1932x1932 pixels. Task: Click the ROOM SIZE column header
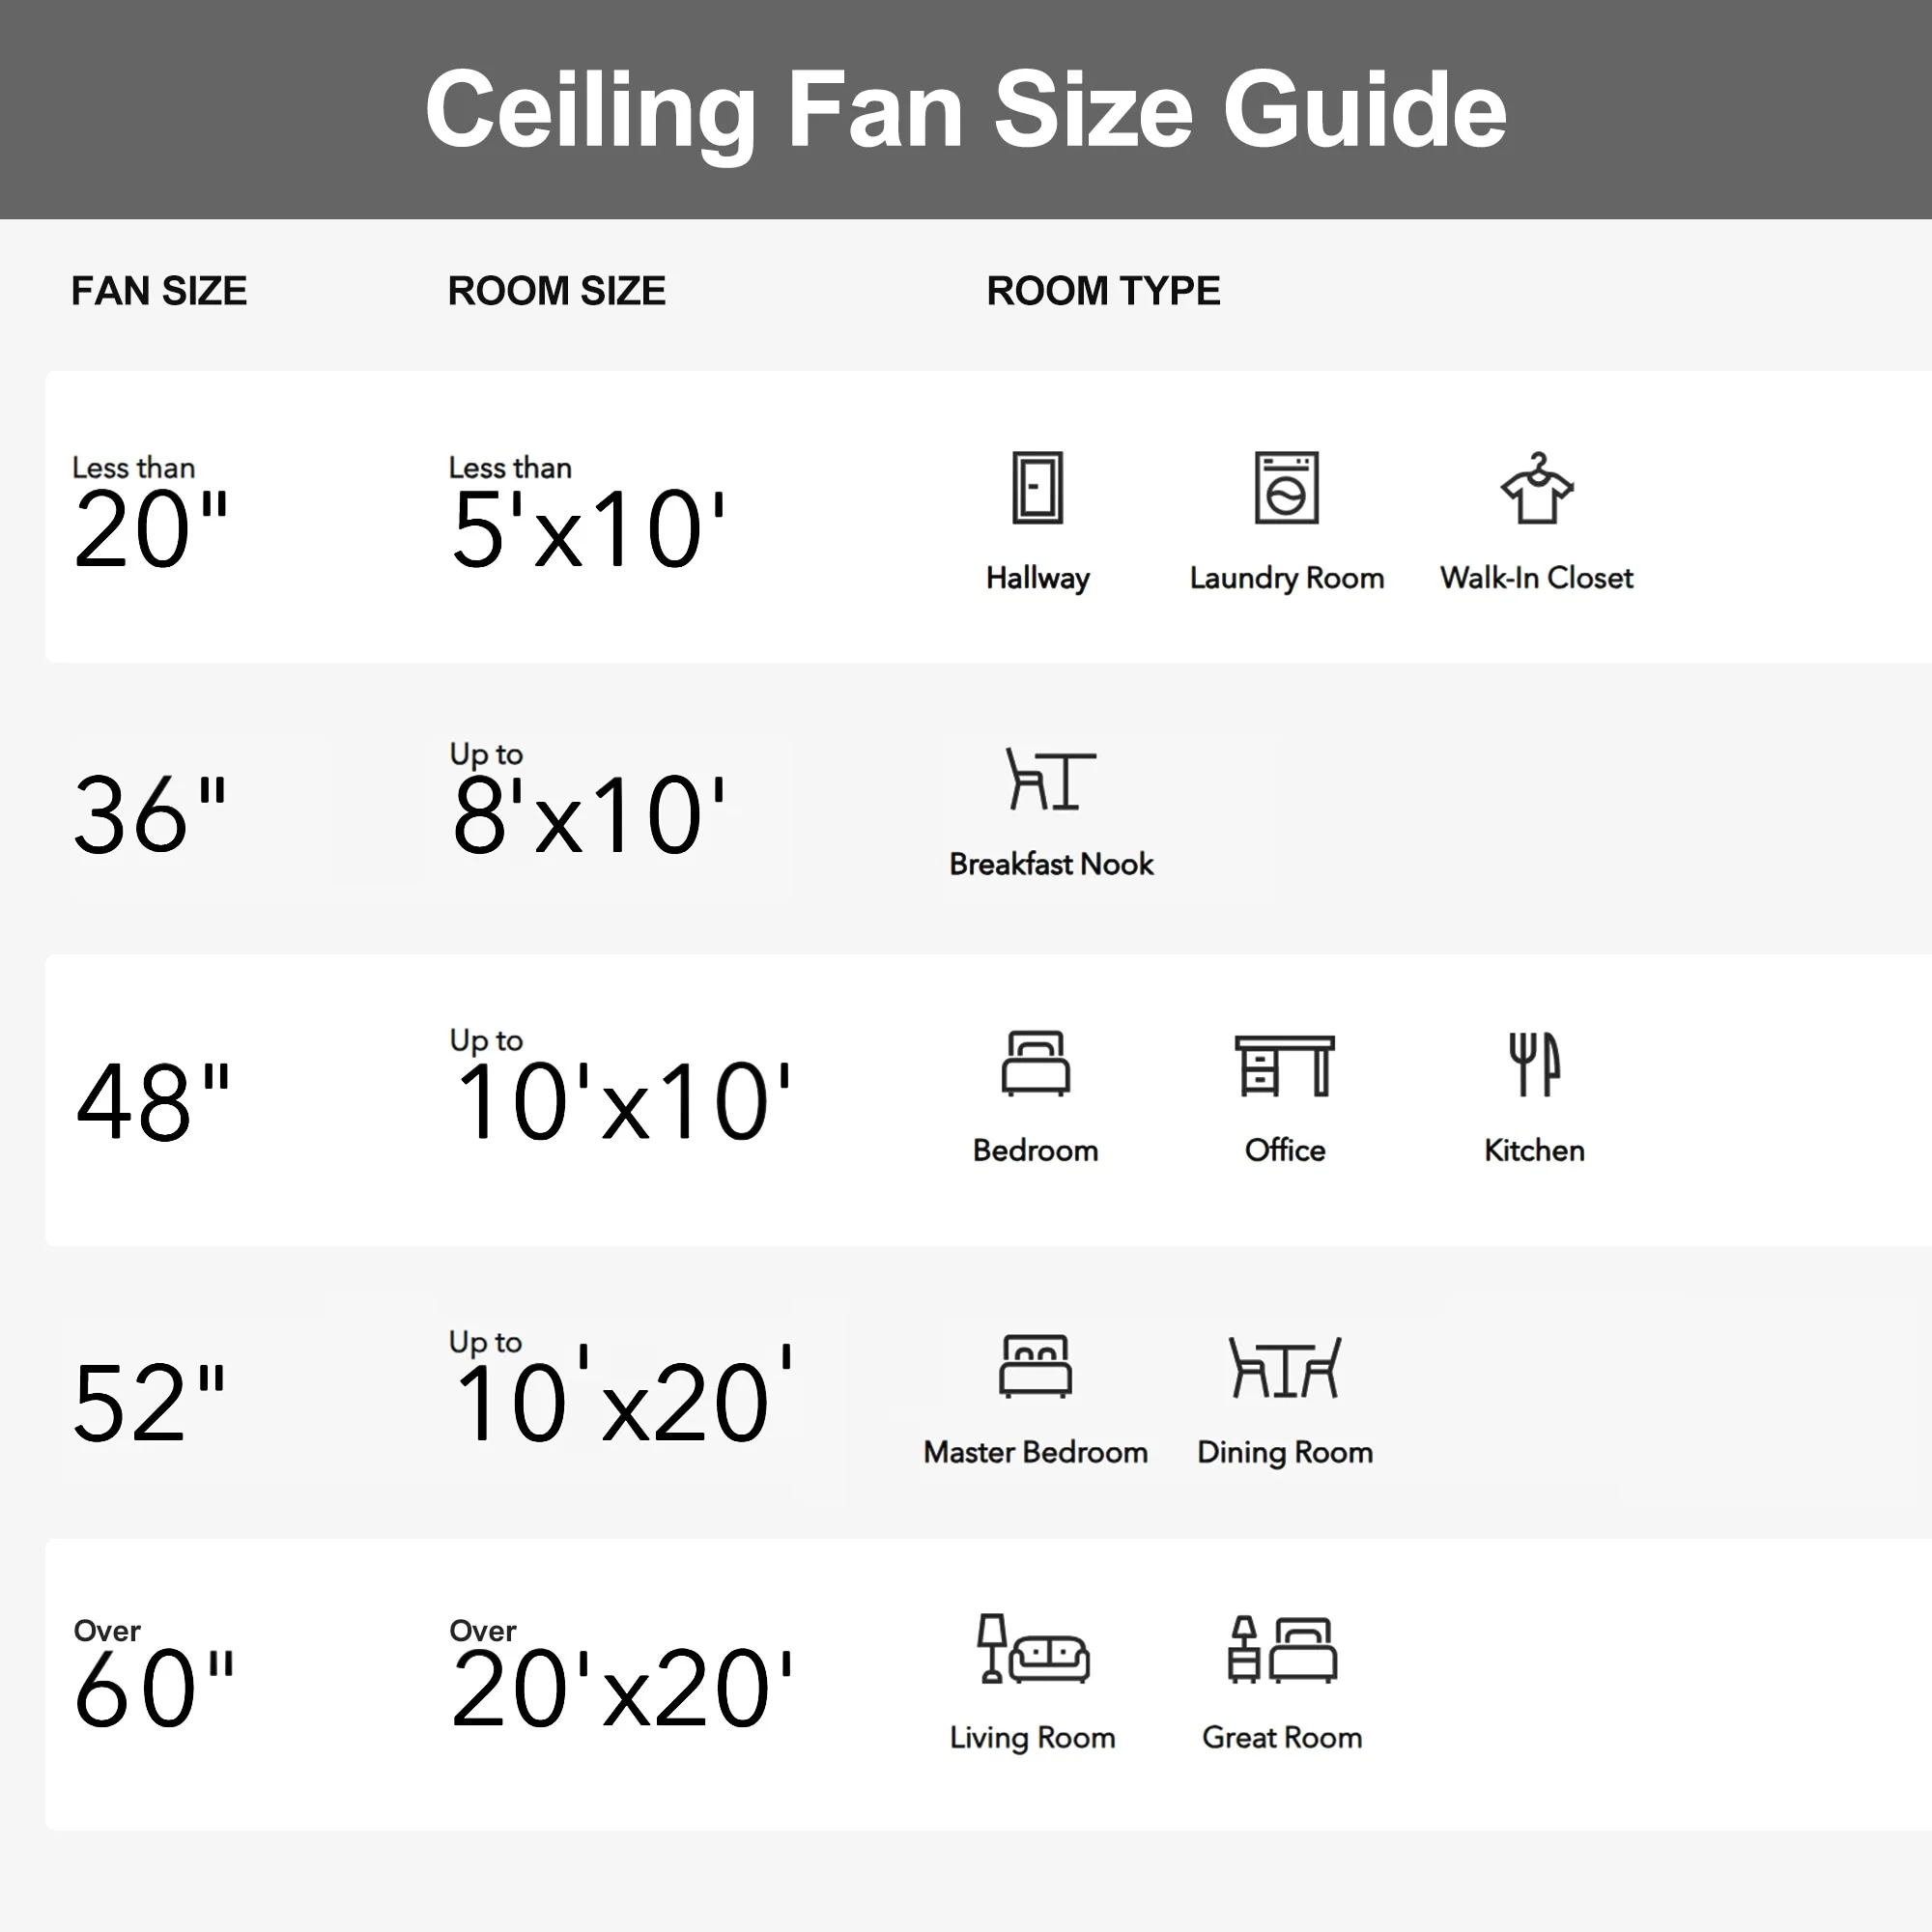tap(556, 291)
